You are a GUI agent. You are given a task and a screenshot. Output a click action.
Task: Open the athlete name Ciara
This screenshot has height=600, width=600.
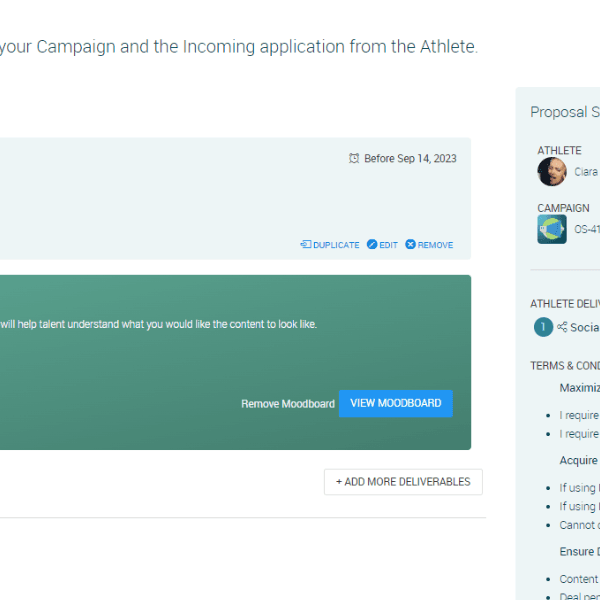(586, 172)
